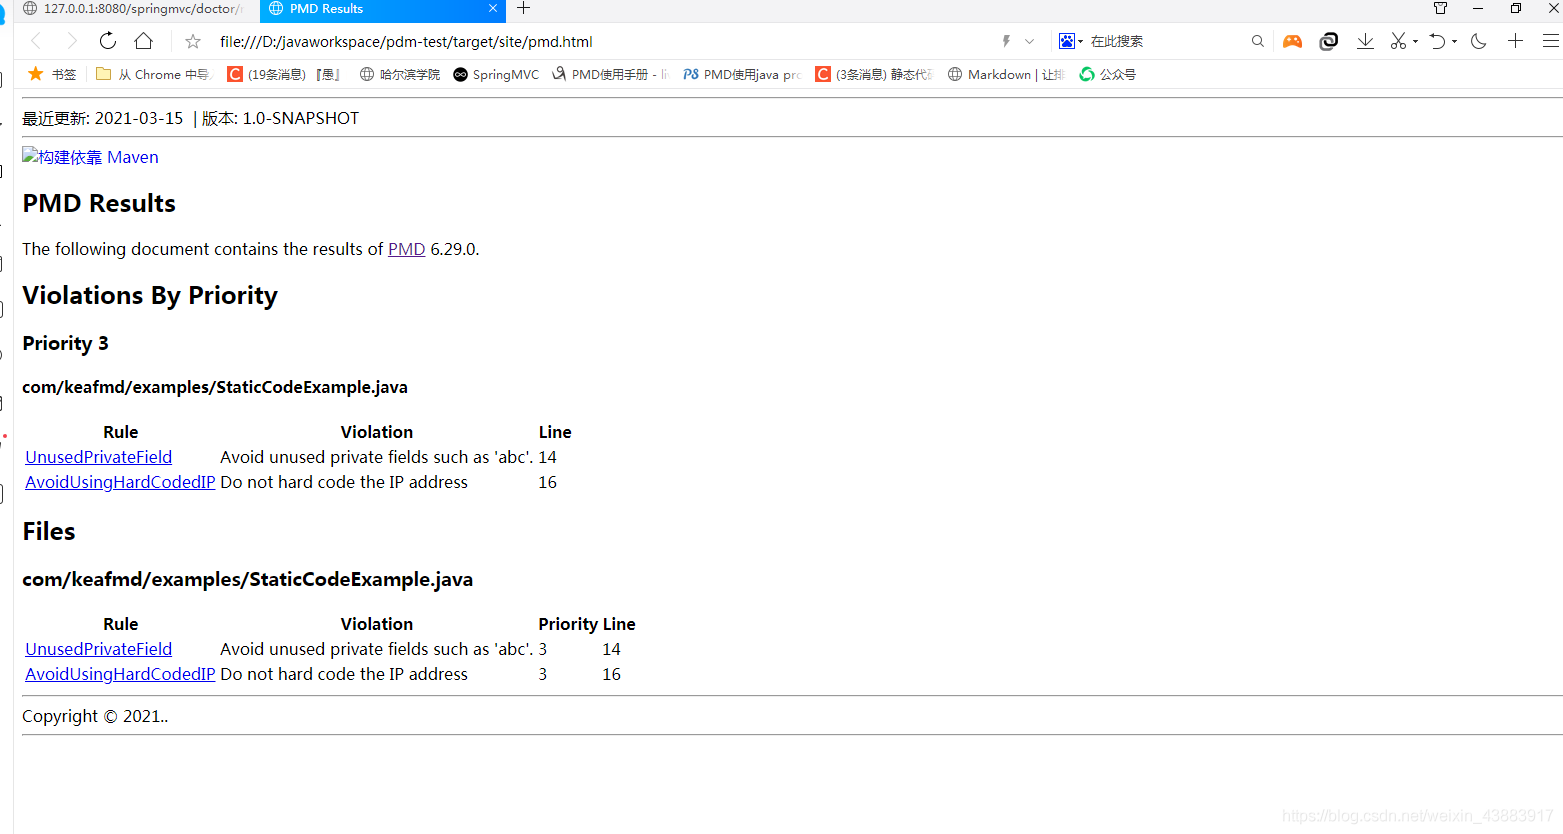Click the search magnifier icon

1257,41
